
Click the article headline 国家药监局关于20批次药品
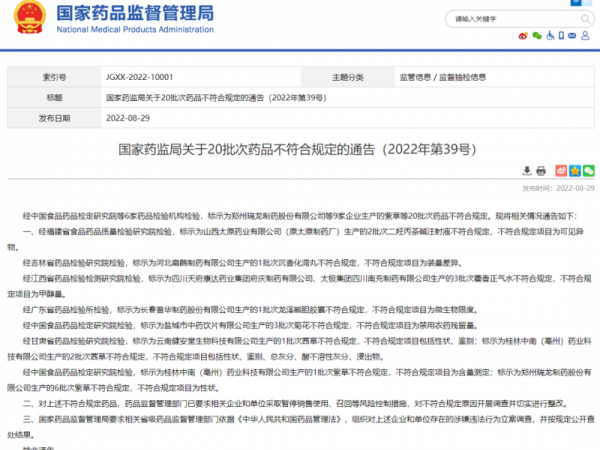(x=299, y=150)
